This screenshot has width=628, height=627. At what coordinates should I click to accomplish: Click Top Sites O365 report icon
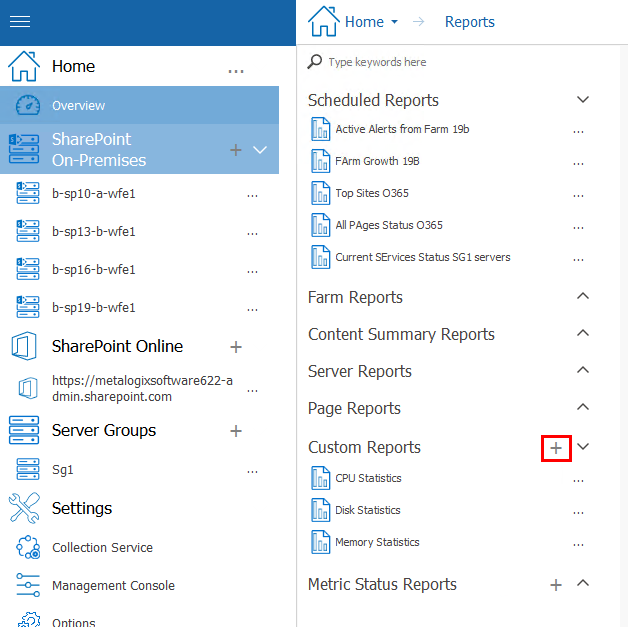(320, 193)
